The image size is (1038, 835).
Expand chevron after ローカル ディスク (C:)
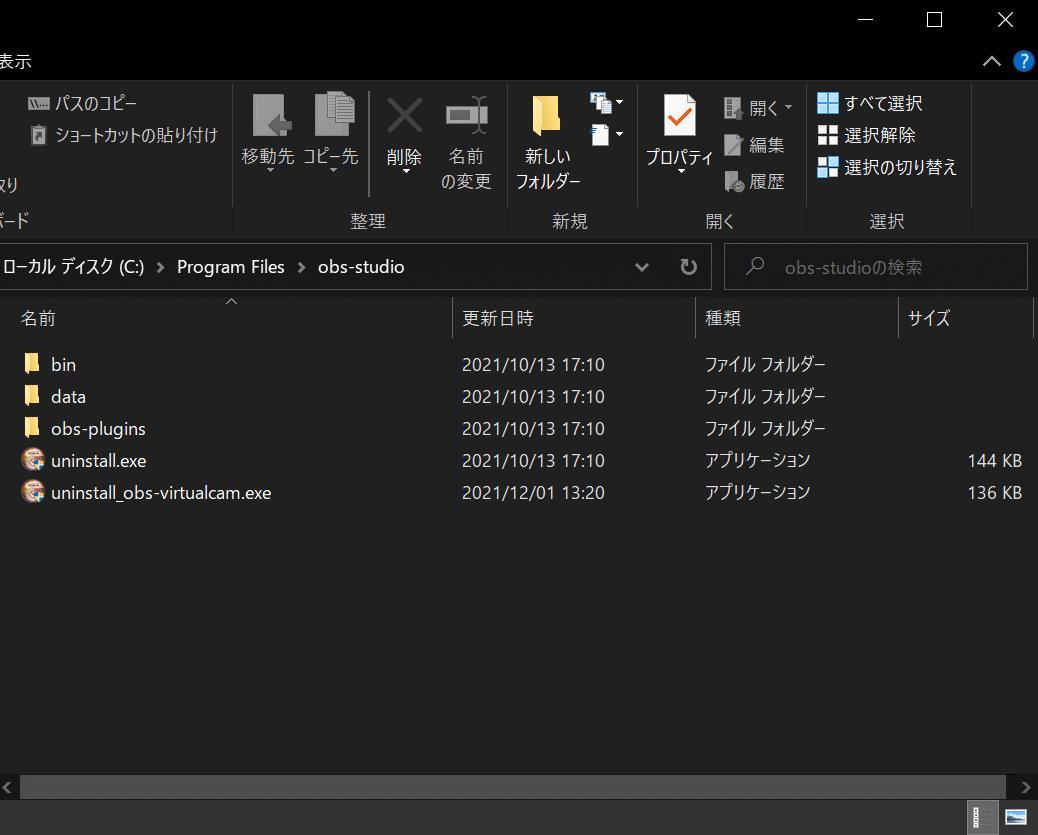tap(160, 268)
